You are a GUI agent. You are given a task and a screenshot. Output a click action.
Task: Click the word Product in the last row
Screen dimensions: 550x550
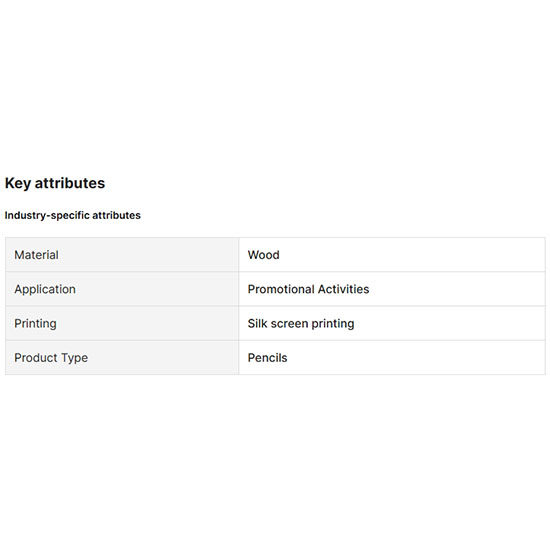coord(35,358)
